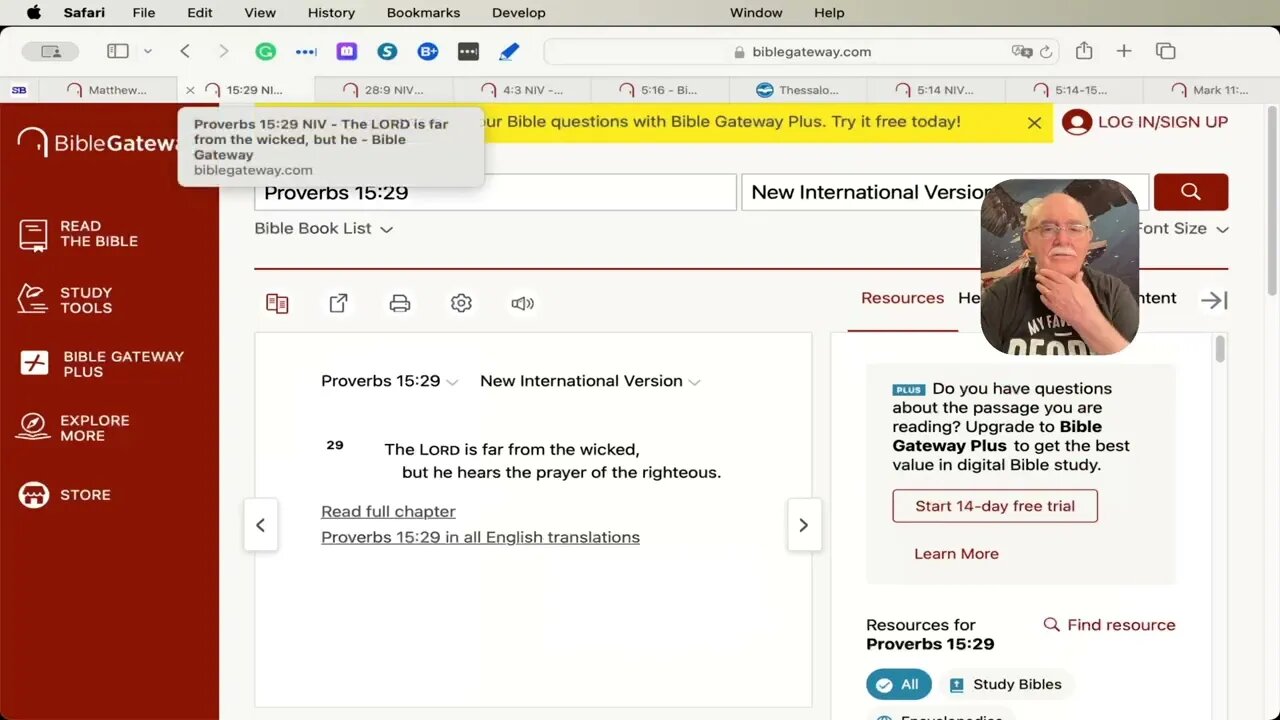This screenshot has height=720, width=1280.
Task: Open Explore More in sidebar
Action: (75, 428)
